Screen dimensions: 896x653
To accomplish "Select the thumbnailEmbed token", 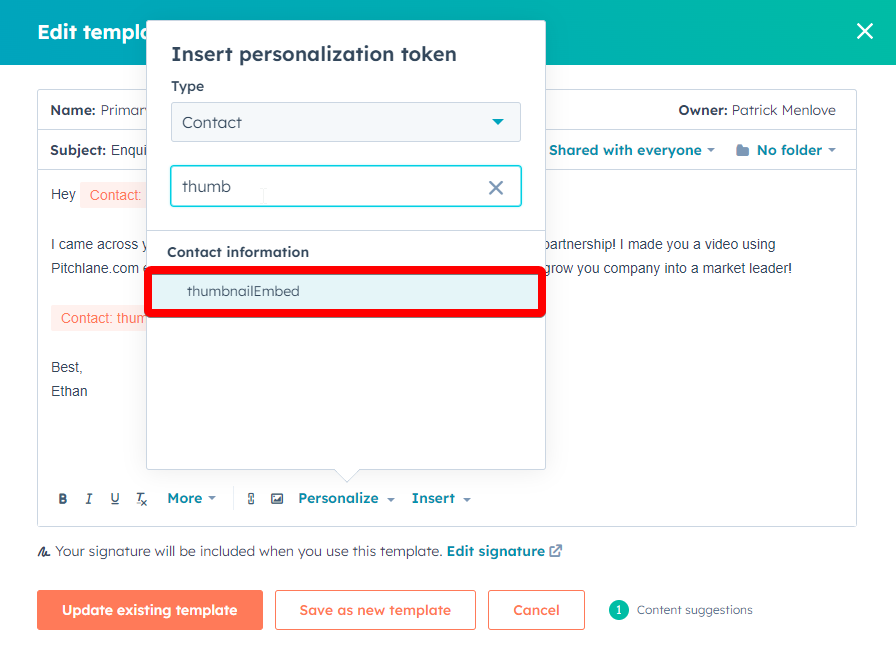I will (345, 291).
